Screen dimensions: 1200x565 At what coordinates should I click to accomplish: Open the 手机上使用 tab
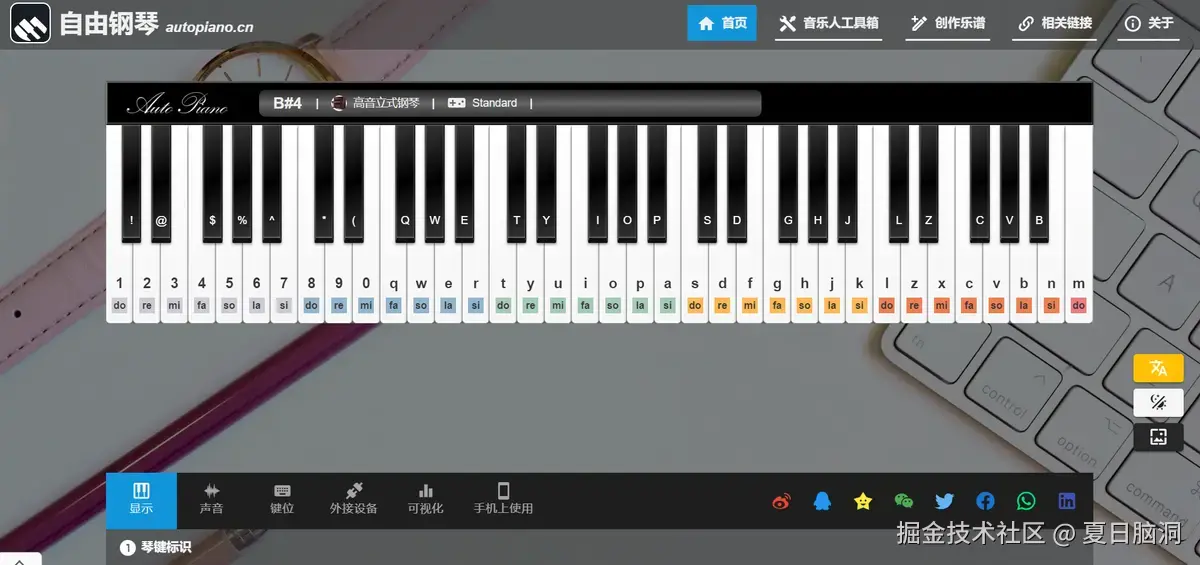(503, 500)
